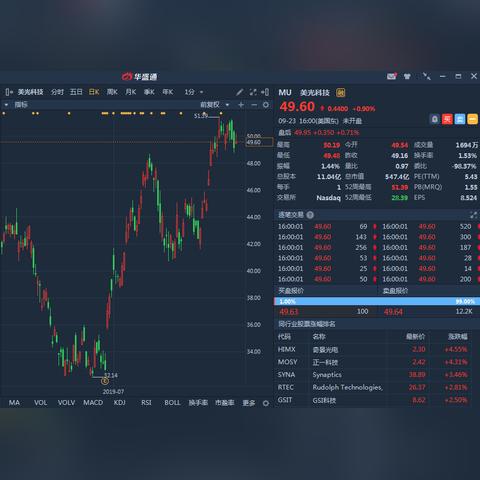Open 更多 more indicators list
Viewport: 480px width, 480px height.
coord(249,403)
